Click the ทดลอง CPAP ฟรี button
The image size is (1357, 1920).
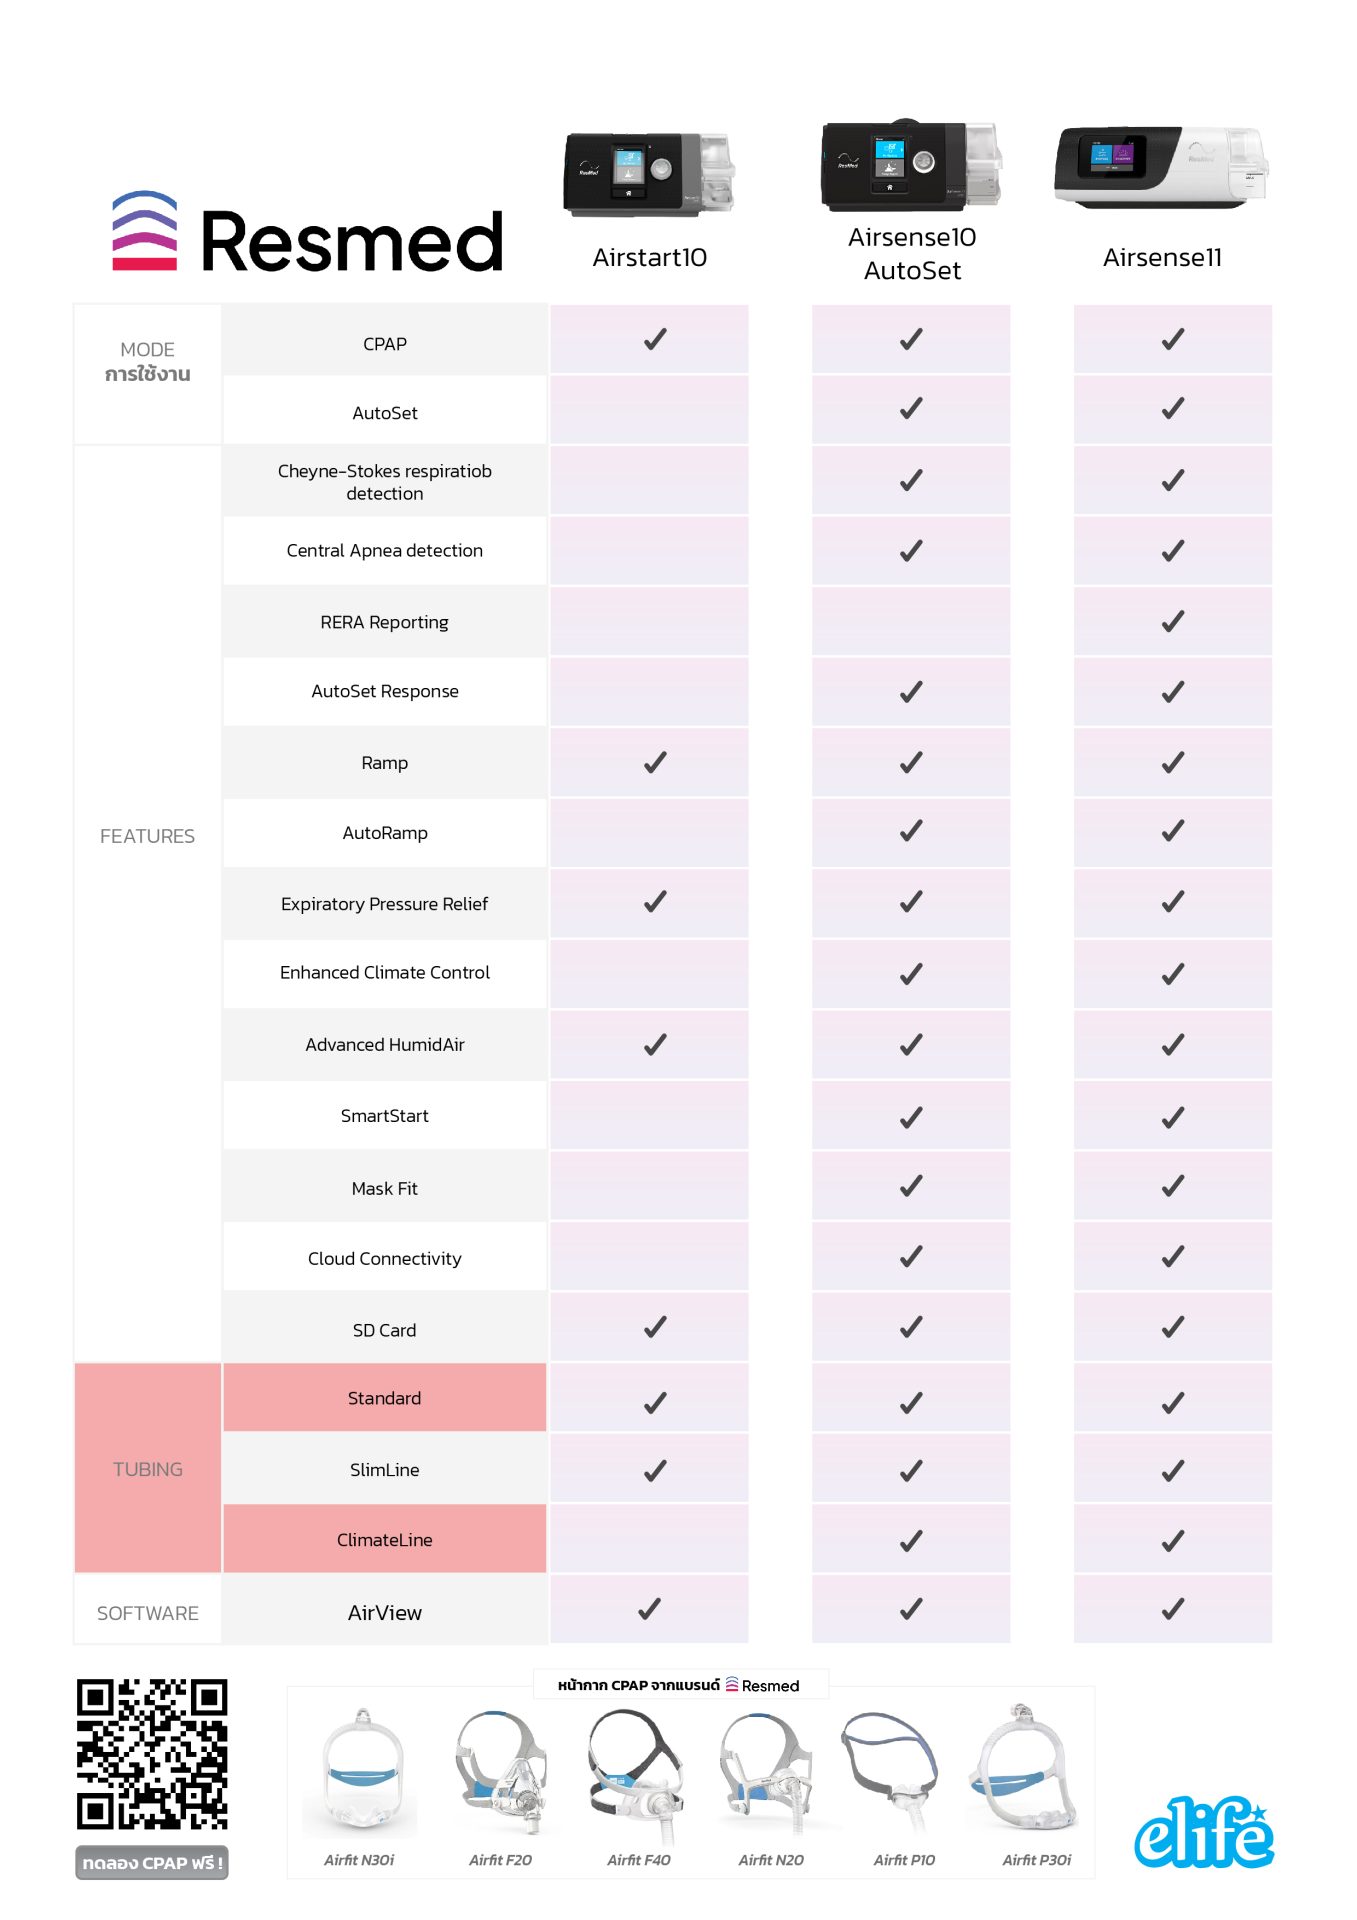[152, 1863]
